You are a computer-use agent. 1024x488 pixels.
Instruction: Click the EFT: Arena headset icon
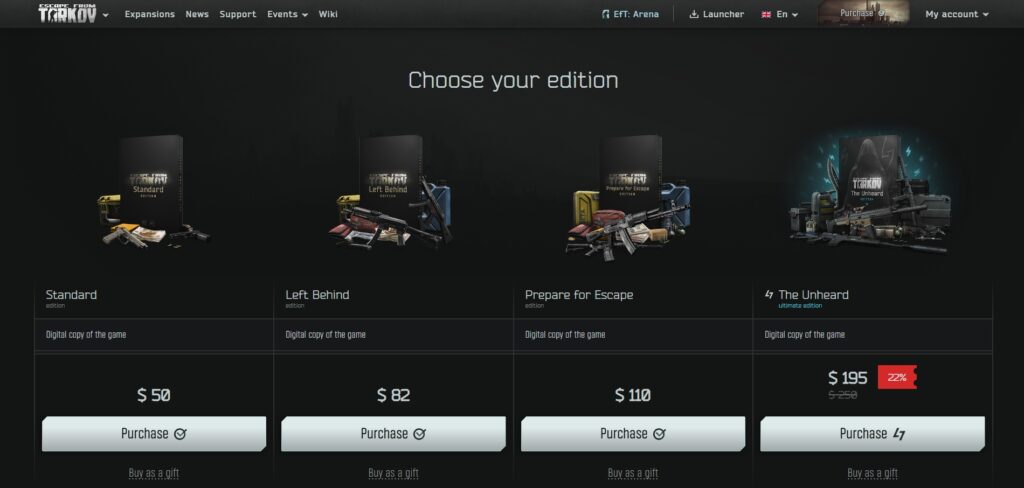[x=605, y=14]
